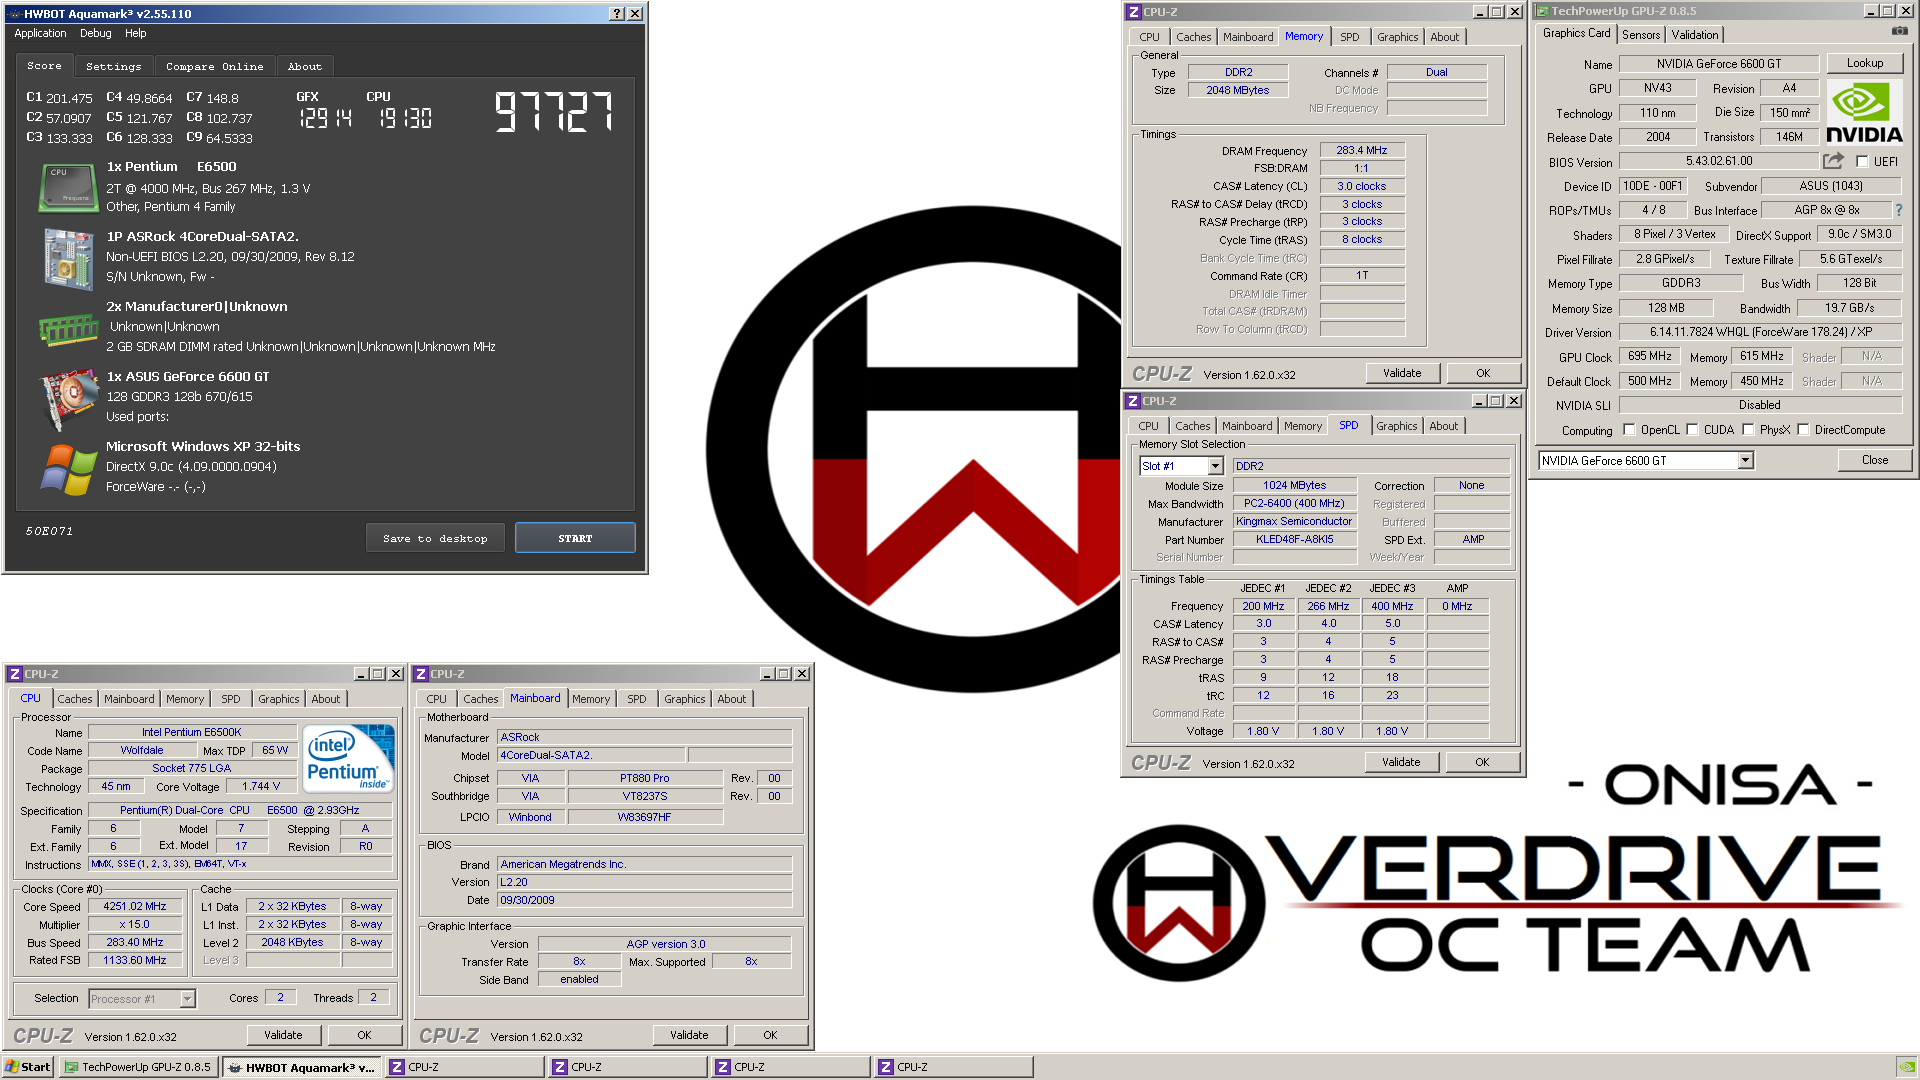This screenshot has height=1080, width=1920.
Task: Click the GPU Name field in GPU-Z
Action: tap(1719, 64)
